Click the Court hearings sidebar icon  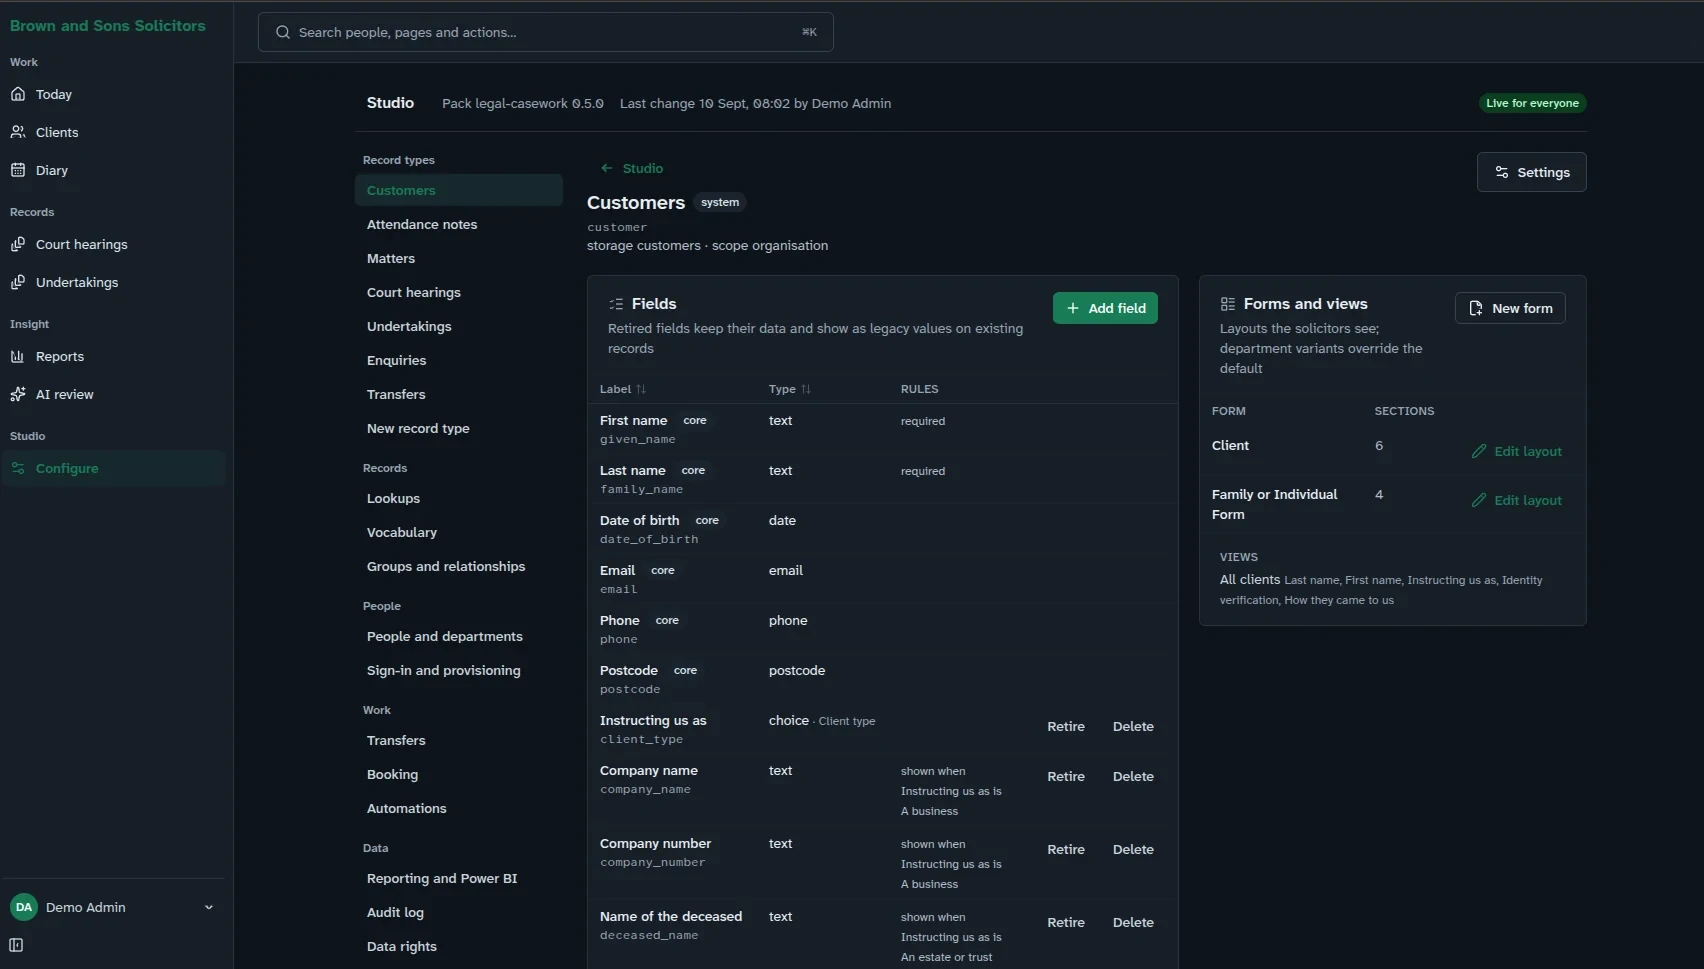[18, 244]
